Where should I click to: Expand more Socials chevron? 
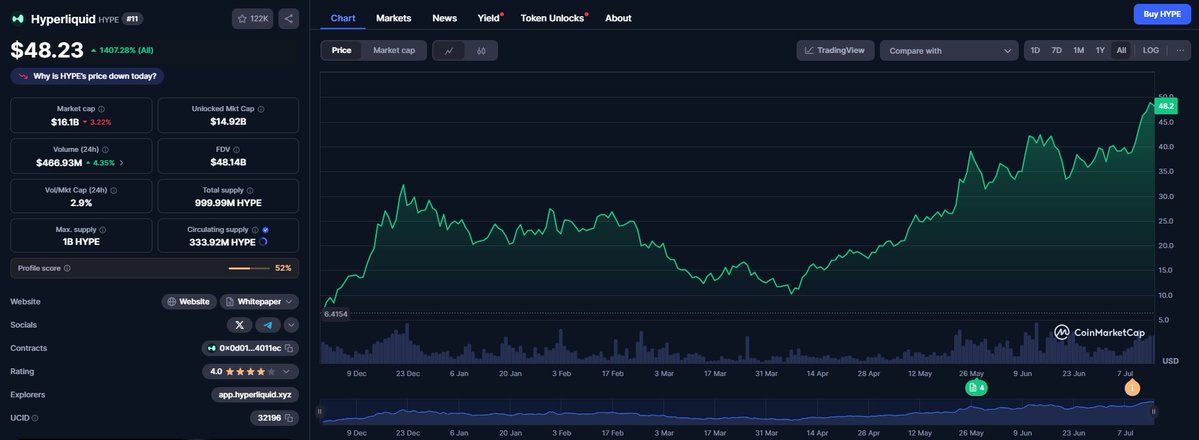pos(291,325)
